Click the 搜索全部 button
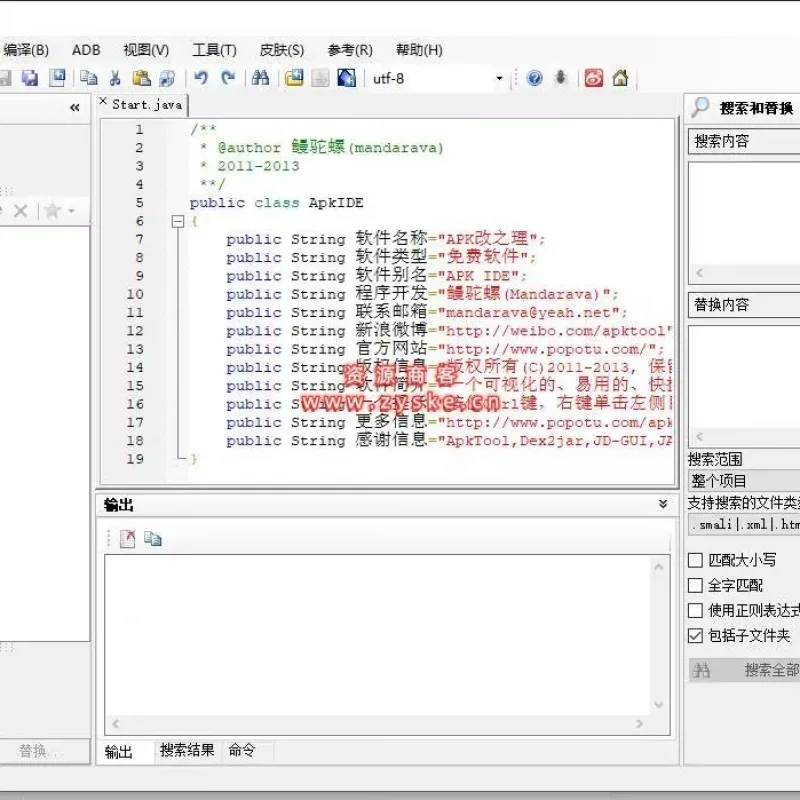Screen dimensions: 800x800 point(744,670)
